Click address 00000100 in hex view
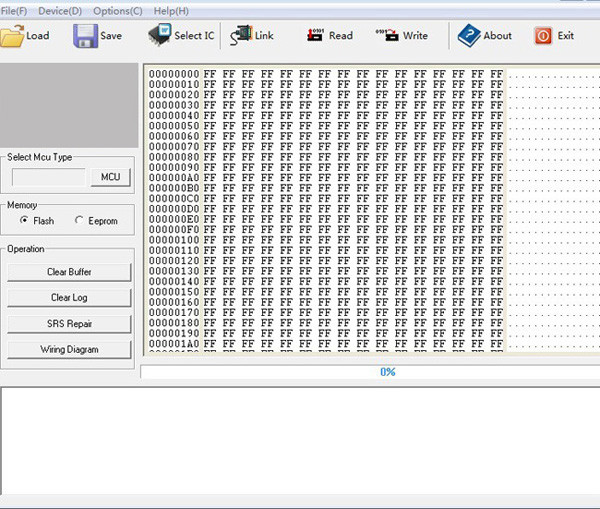Screen dimensions: 600x509 pyautogui.click(x=174, y=240)
